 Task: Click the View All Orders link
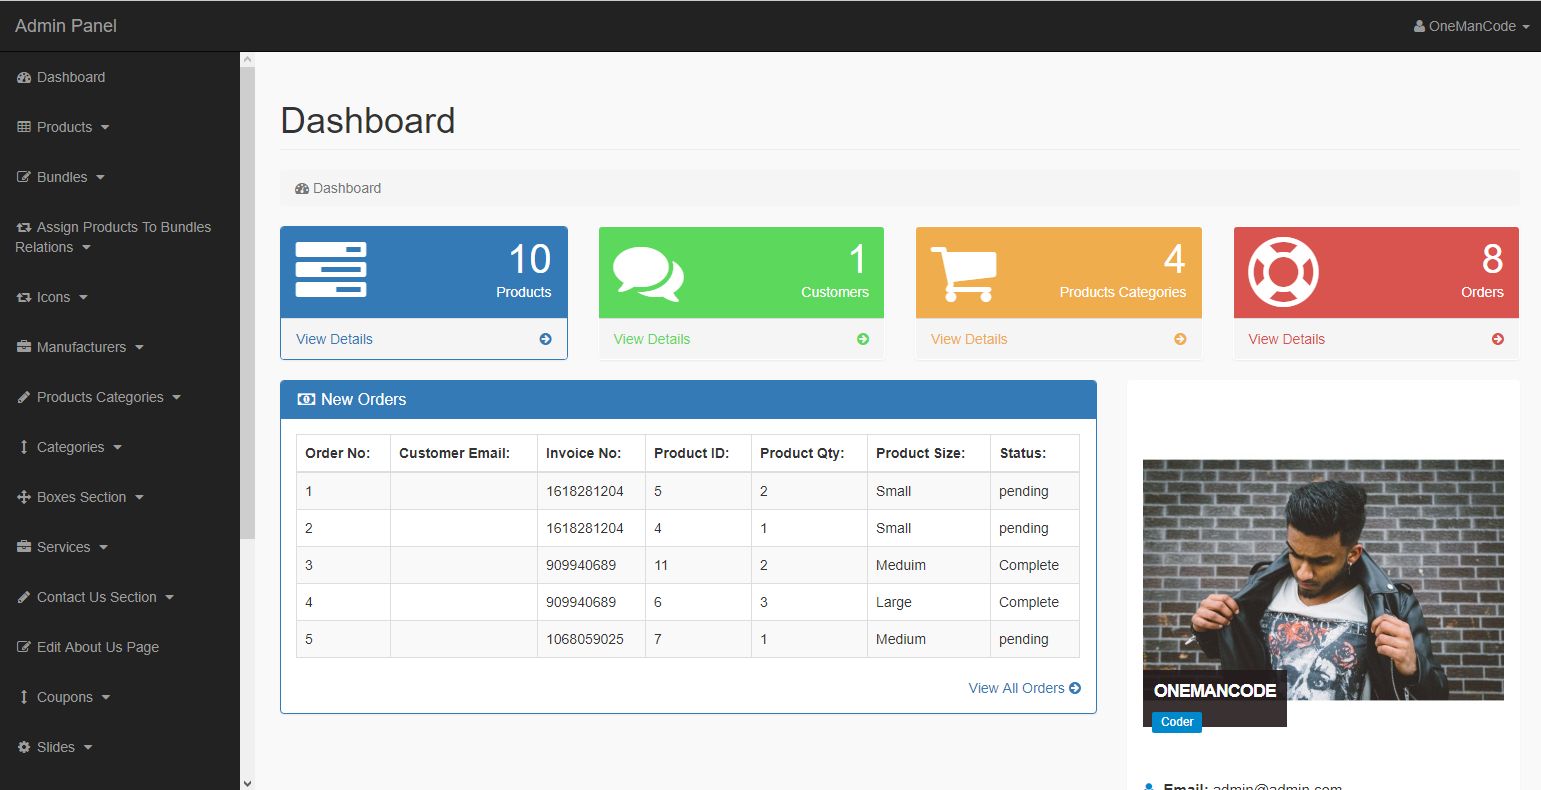pyautogui.click(x=1024, y=688)
